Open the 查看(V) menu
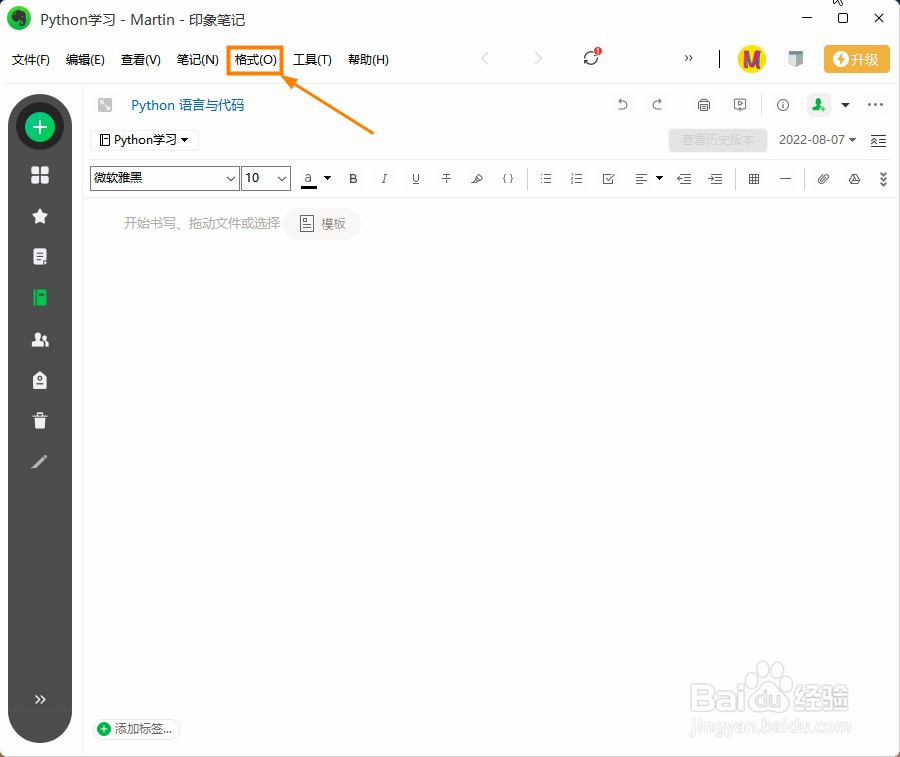 click(x=141, y=60)
